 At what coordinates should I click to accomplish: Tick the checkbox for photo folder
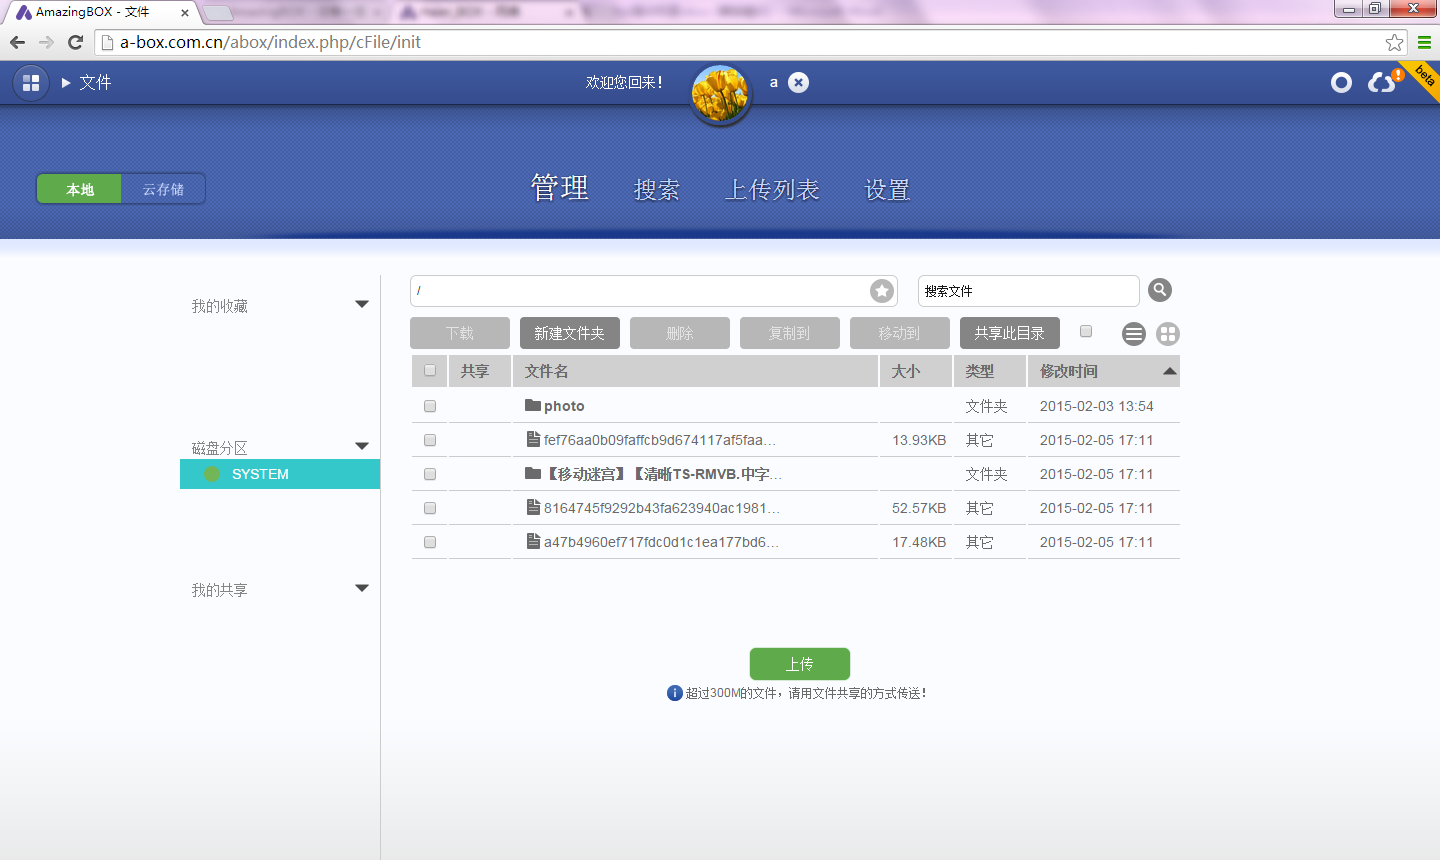click(430, 406)
